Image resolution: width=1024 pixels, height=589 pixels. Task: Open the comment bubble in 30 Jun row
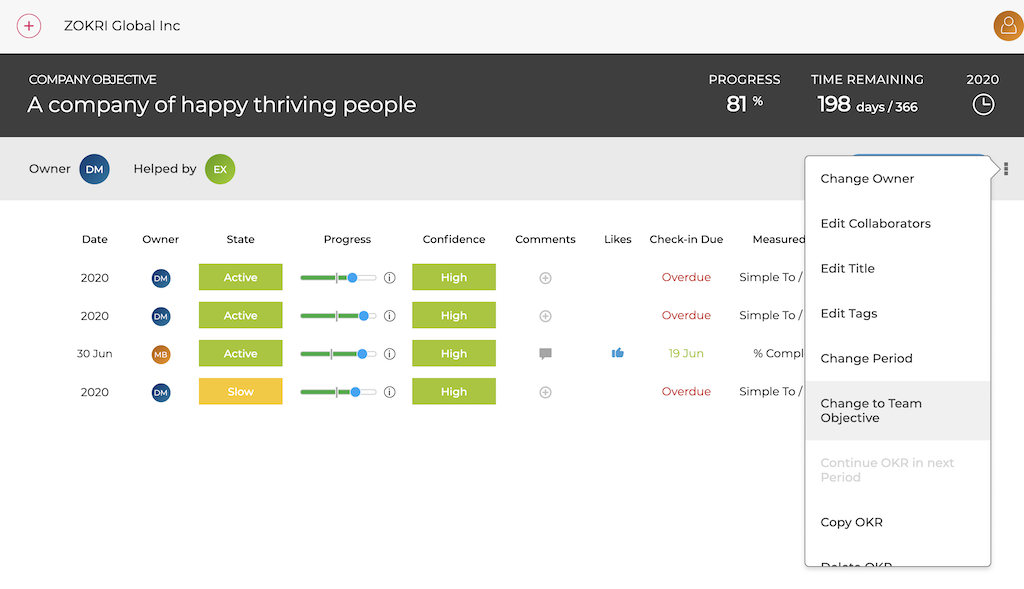point(545,354)
